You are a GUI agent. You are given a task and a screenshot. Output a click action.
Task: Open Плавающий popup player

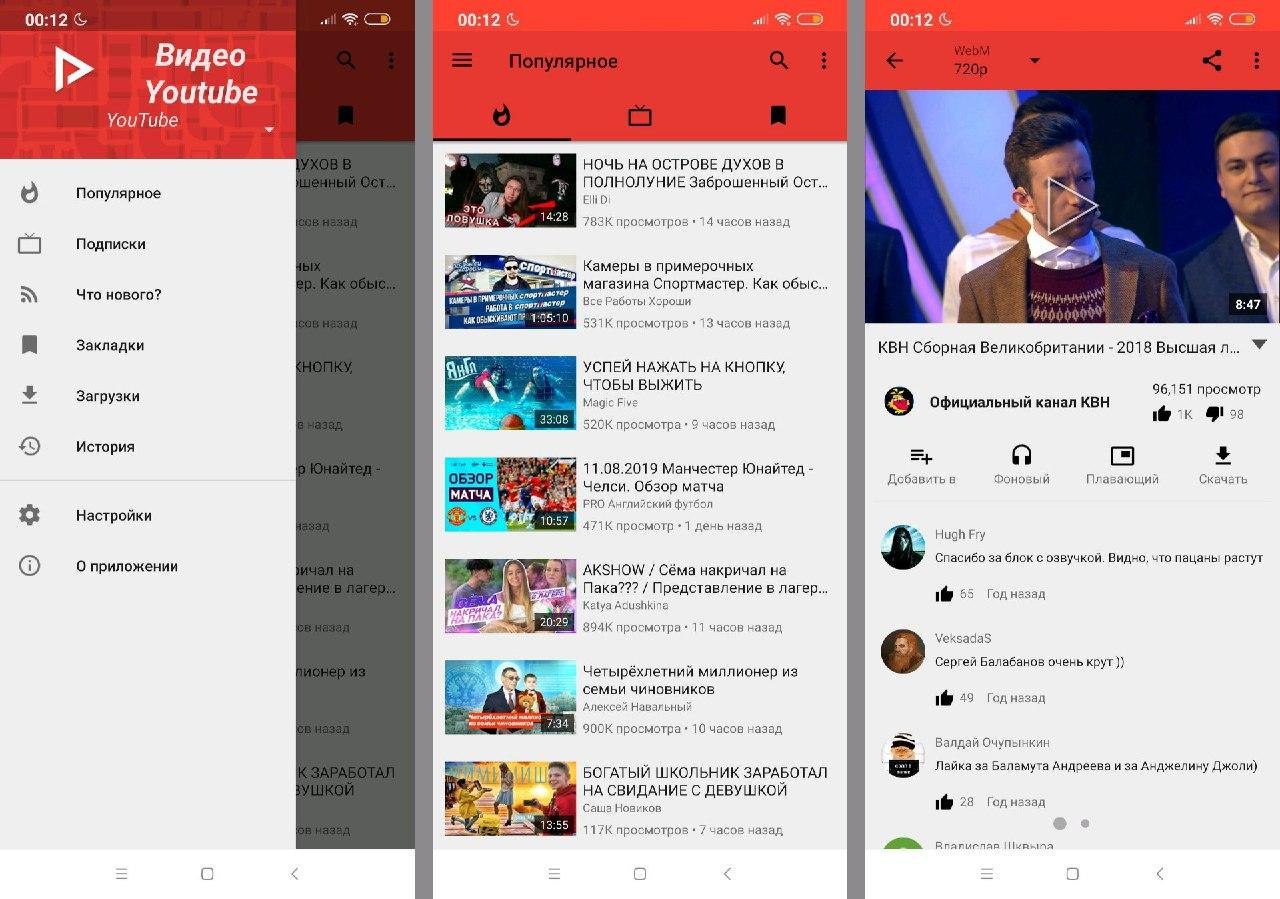pos(1122,466)
